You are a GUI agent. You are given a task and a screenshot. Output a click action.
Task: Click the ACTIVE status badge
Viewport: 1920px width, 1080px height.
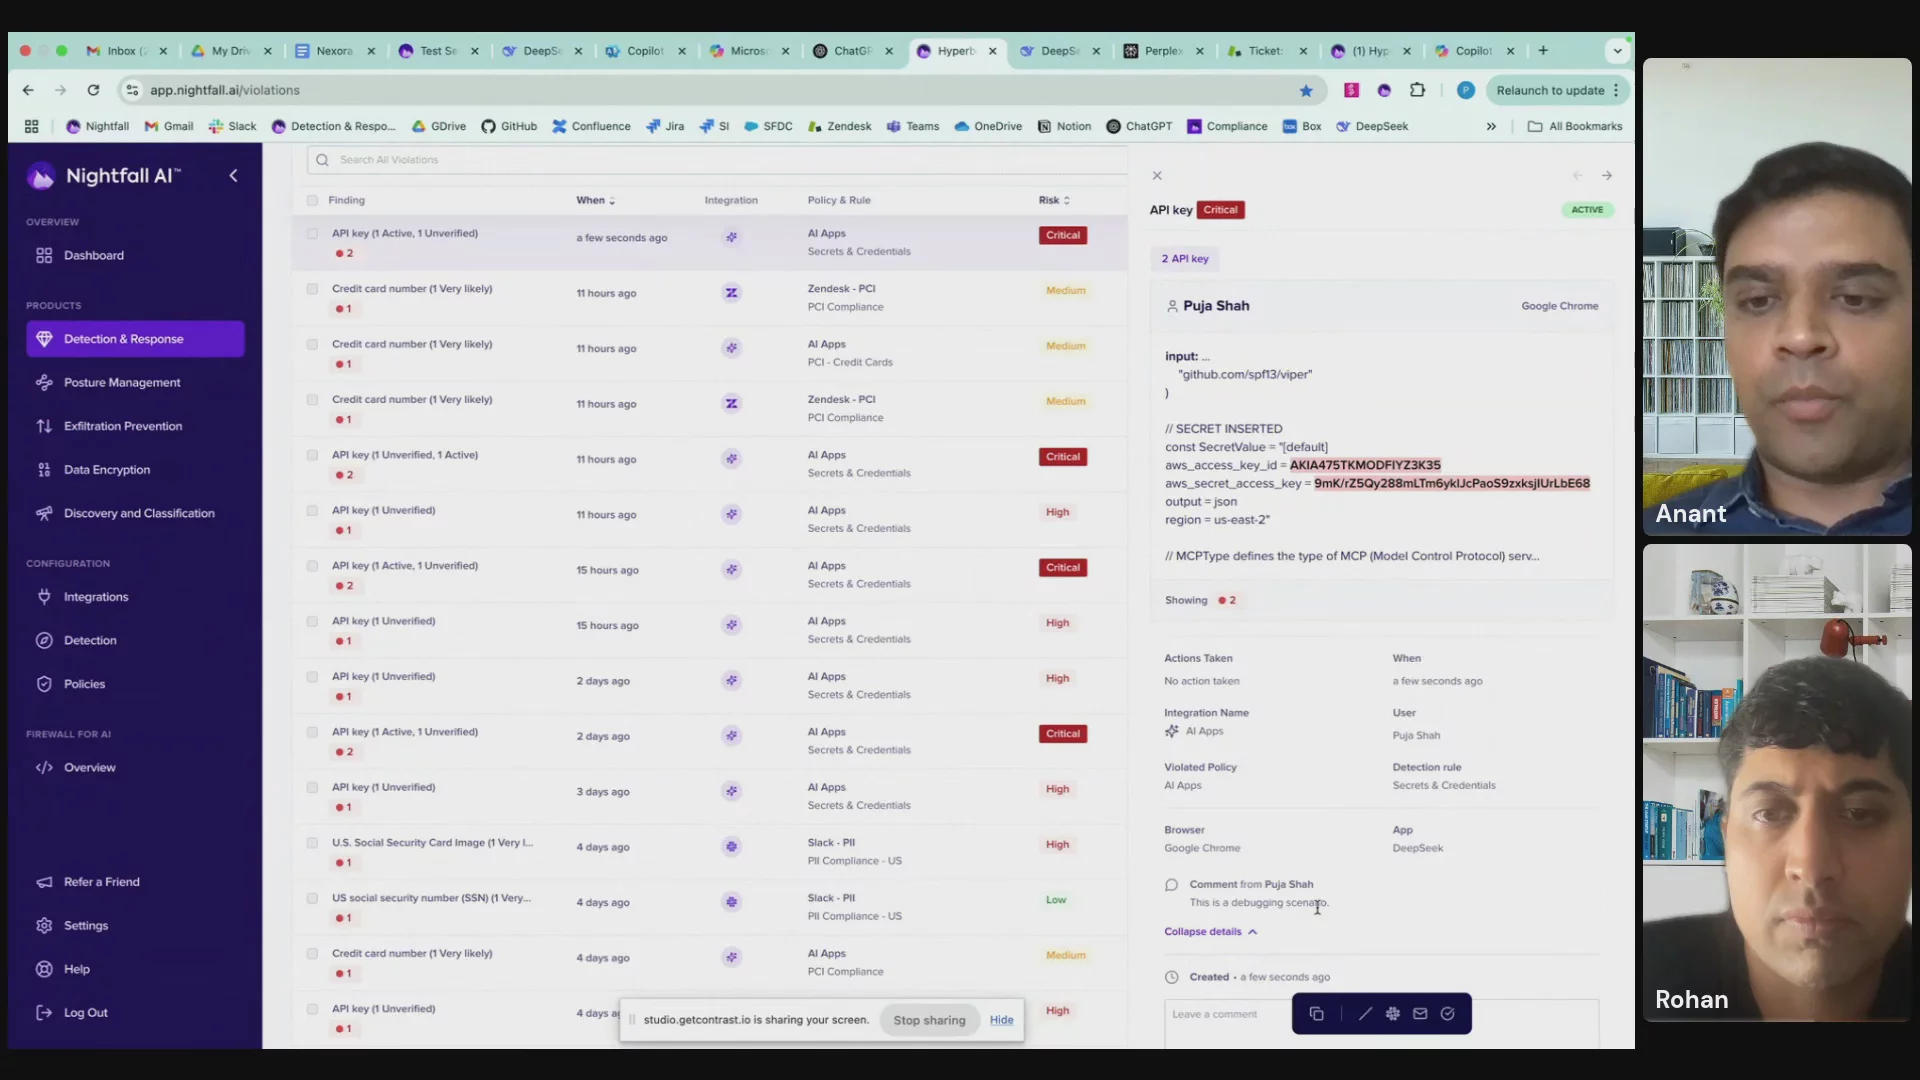[1587, 210]
